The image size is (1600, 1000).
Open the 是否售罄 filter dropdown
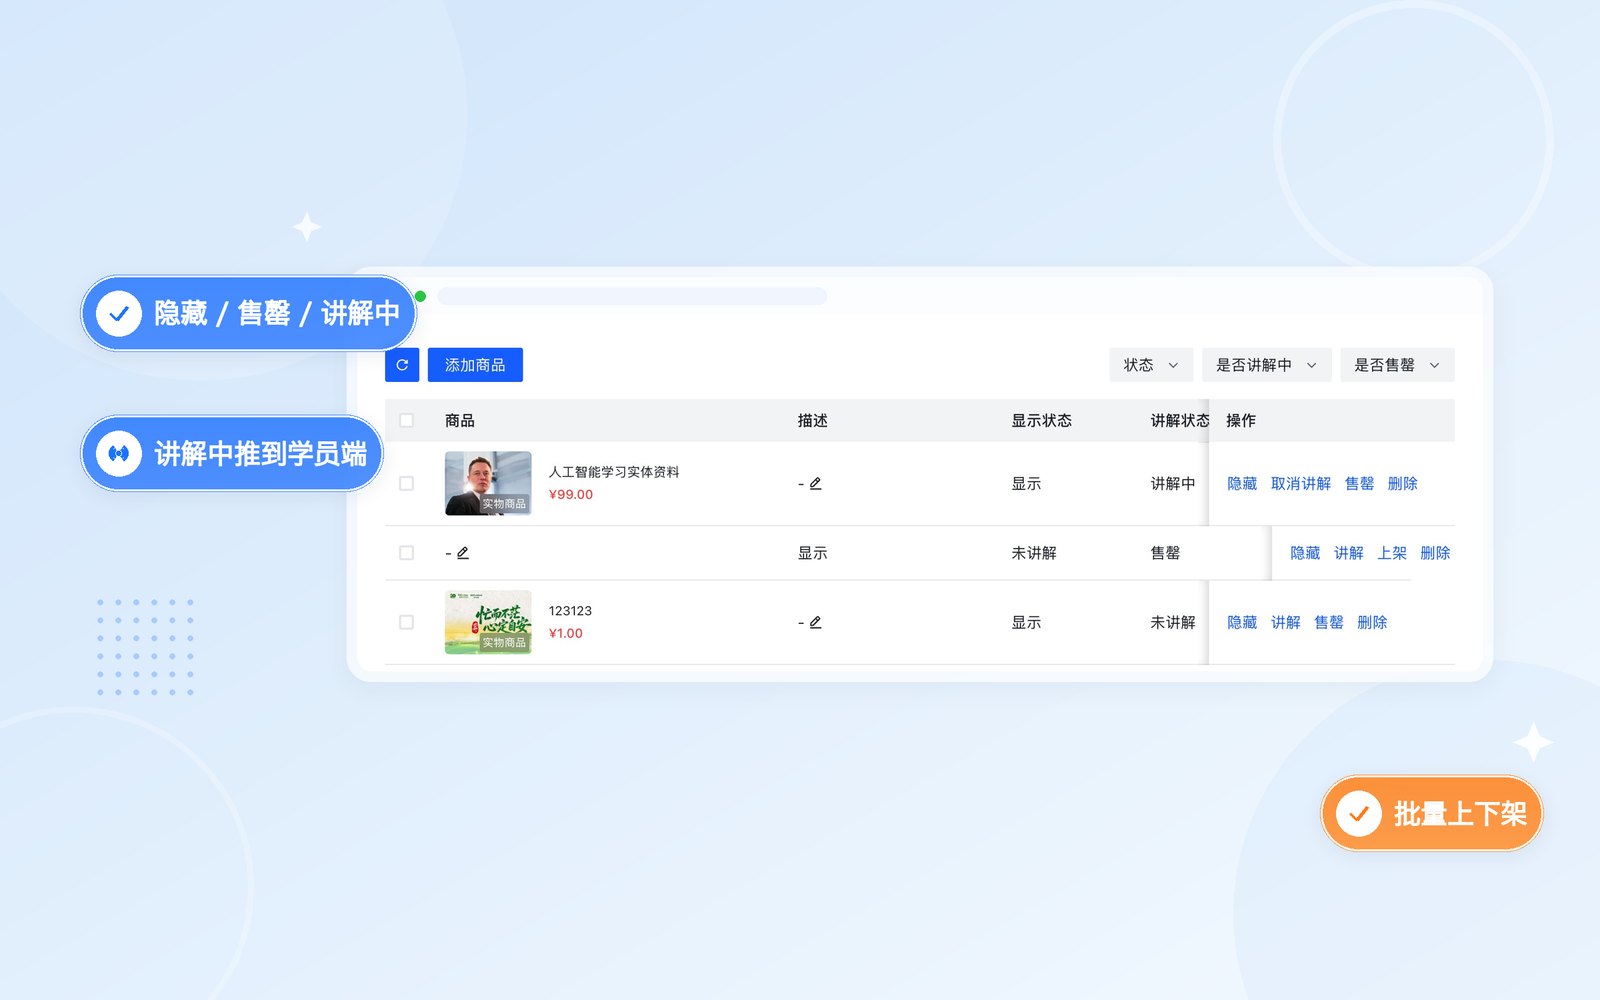tap(1397, 365)
